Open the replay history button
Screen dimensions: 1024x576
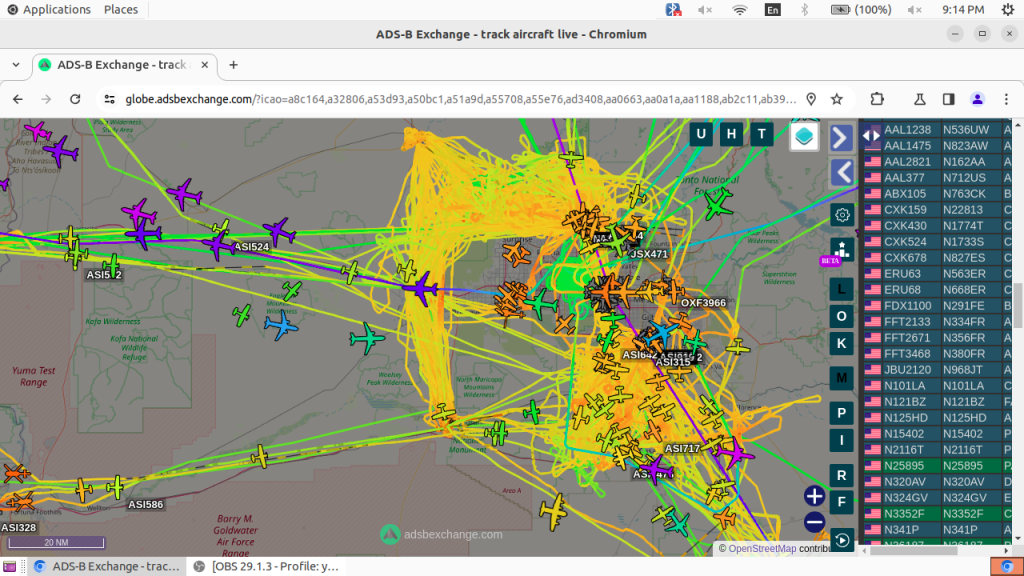pos(842,540)
